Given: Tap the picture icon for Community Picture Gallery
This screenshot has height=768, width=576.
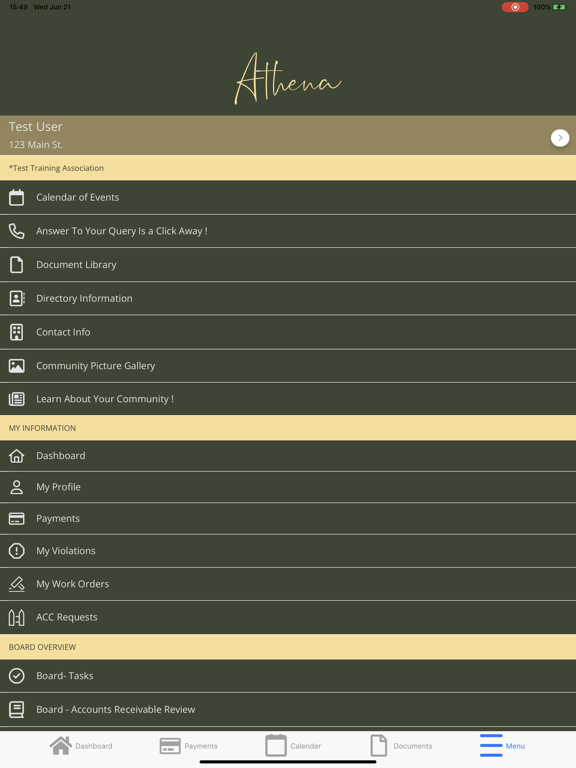Looking at the screenshot, I should click(17, 366).
